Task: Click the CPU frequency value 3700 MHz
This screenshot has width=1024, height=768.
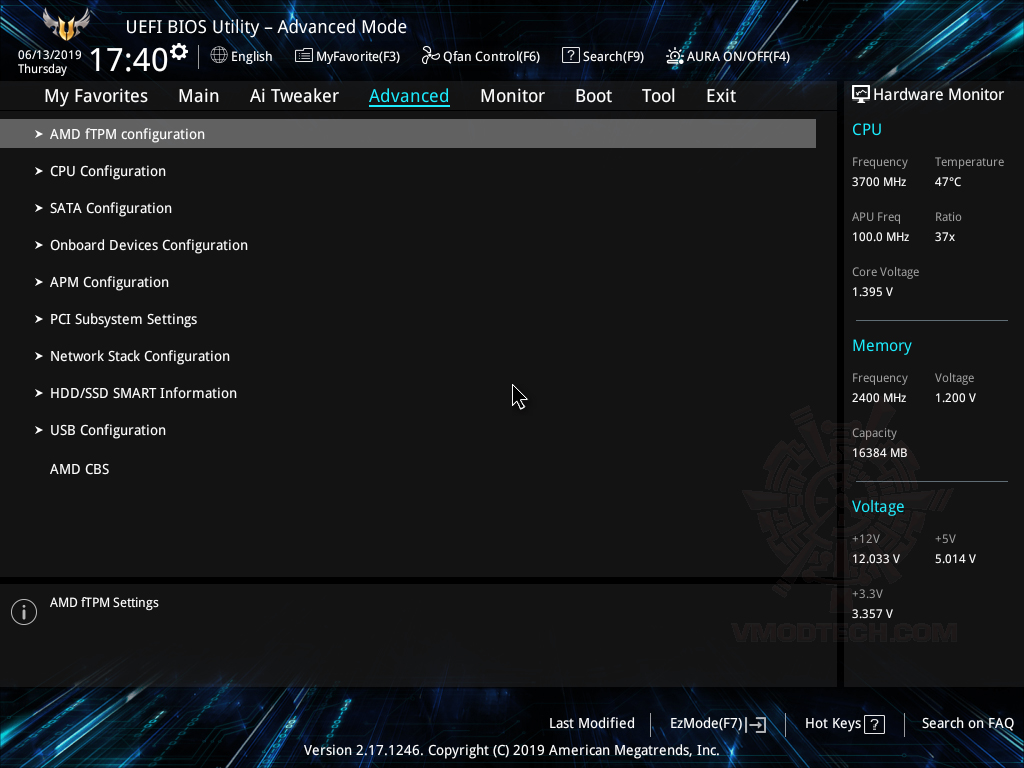Action: [878, 182]
